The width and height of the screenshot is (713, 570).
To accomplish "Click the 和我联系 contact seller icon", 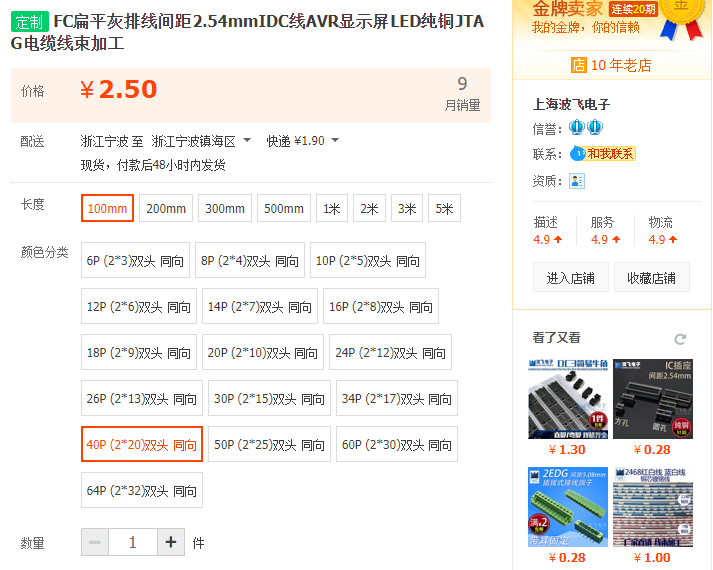I will (603, 154).
